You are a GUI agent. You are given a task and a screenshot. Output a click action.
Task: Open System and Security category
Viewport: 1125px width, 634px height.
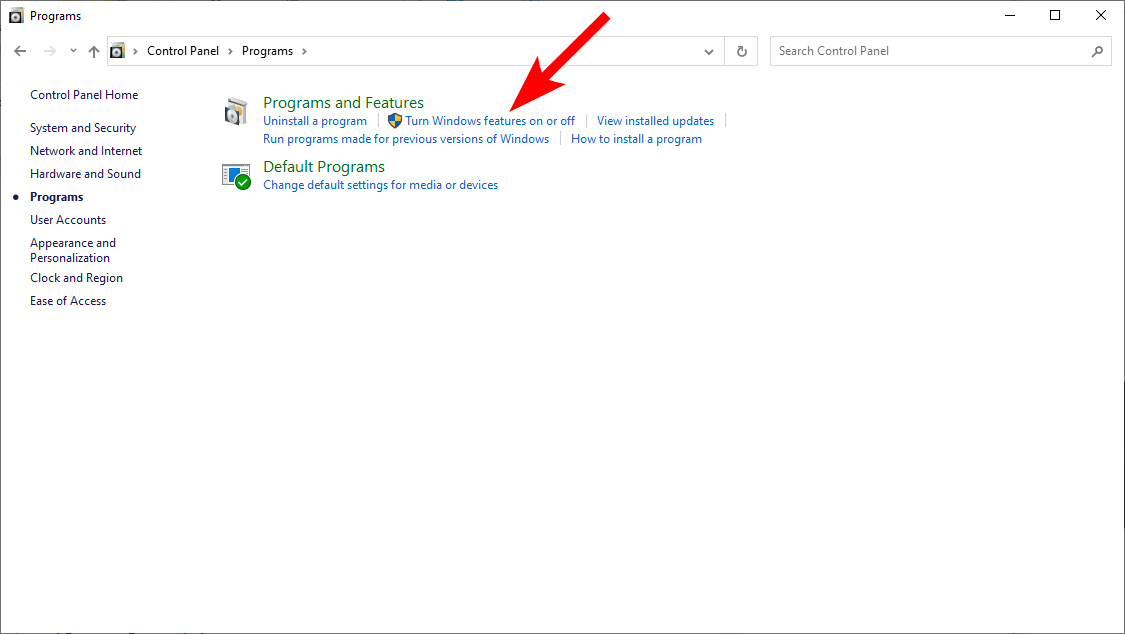(x=83, y=128)
